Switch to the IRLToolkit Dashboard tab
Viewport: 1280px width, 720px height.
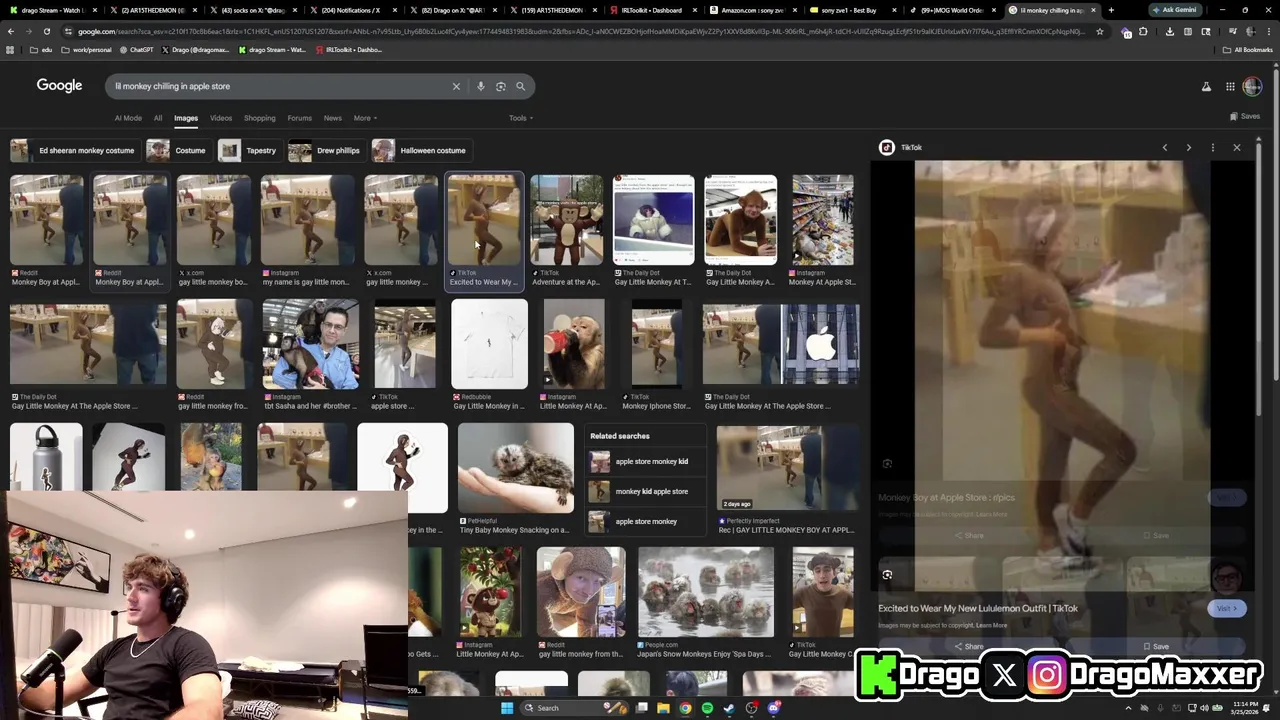pyautogui.click(x=651, y=10)
